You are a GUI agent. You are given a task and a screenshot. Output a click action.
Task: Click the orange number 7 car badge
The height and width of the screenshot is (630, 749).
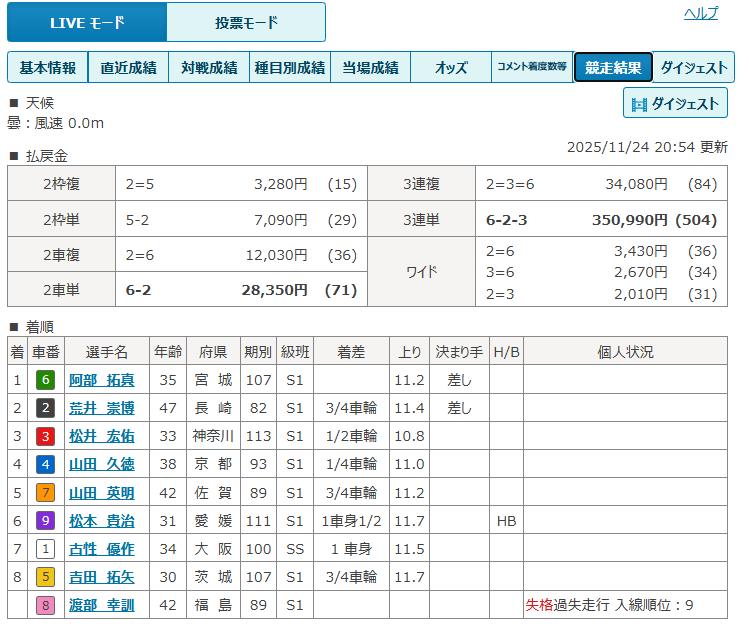tap(45, 492)
